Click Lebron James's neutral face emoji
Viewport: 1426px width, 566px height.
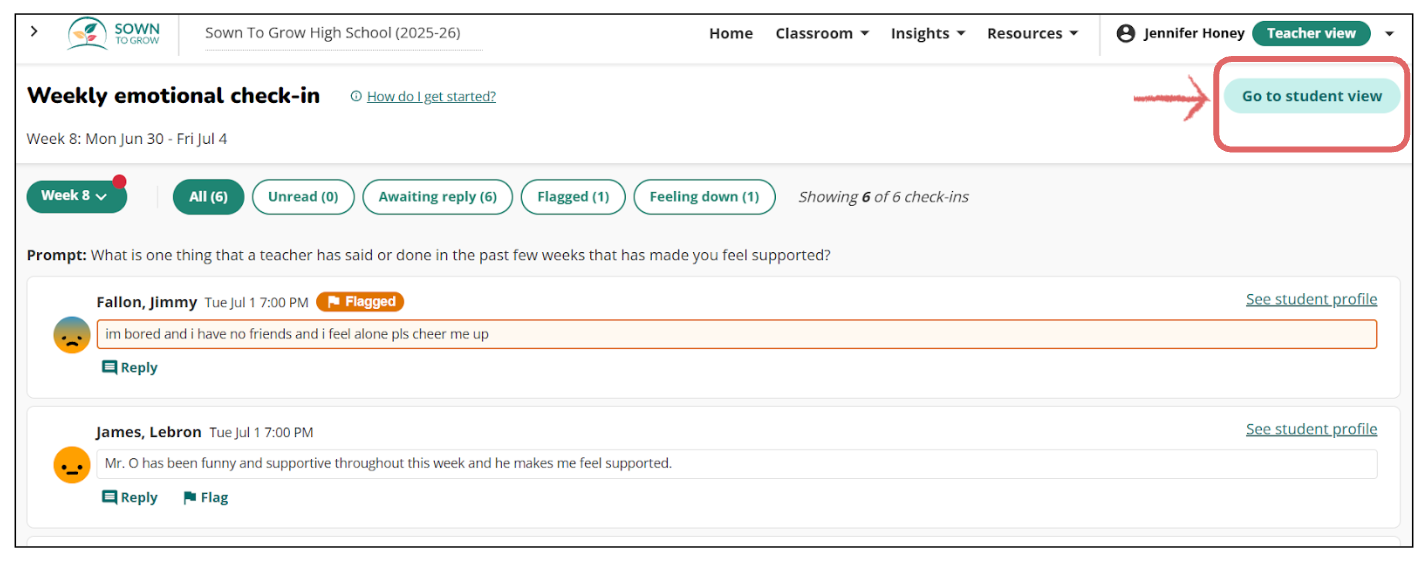[x=72, y=465]
